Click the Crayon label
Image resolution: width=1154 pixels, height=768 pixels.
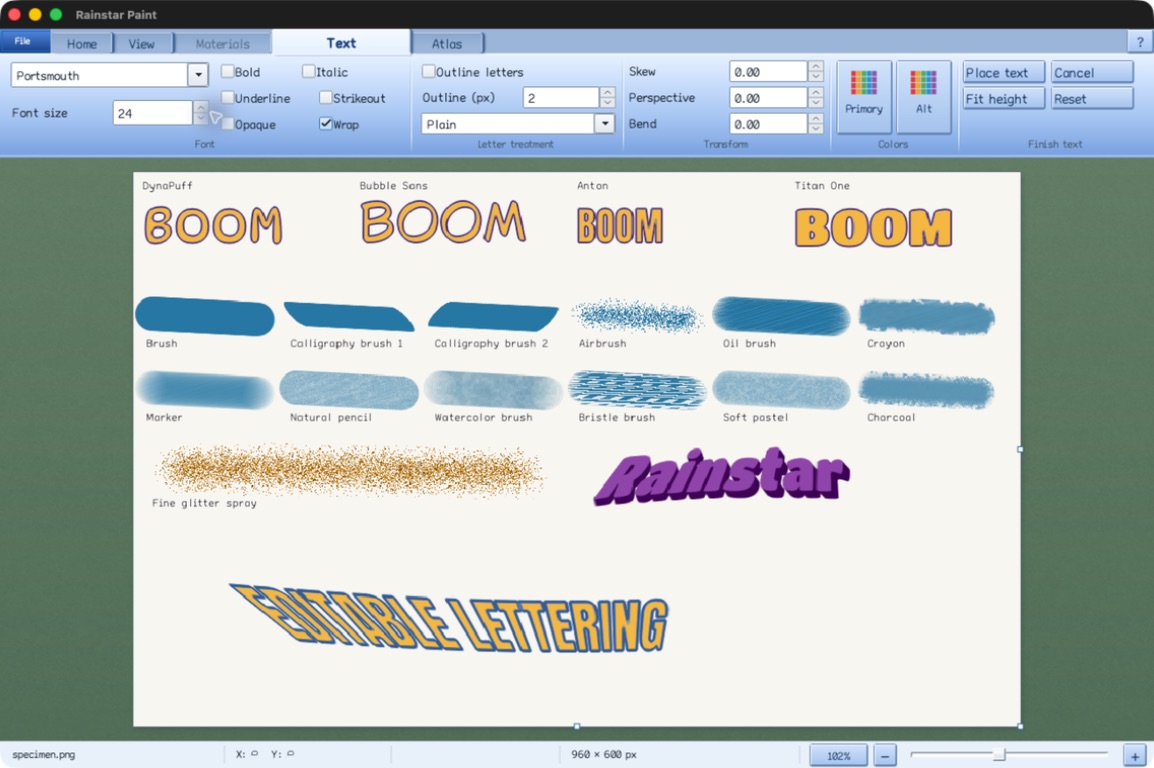[x=885, y=344]
